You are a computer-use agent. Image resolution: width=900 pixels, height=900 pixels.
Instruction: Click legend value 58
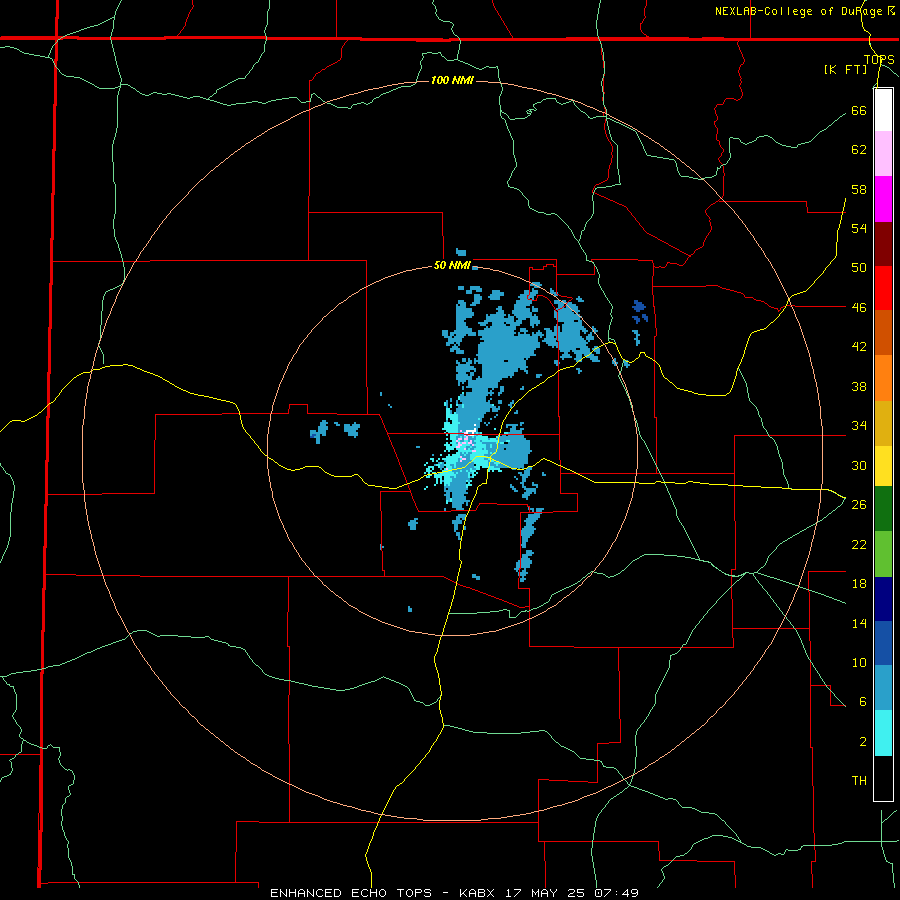[859, 189]
